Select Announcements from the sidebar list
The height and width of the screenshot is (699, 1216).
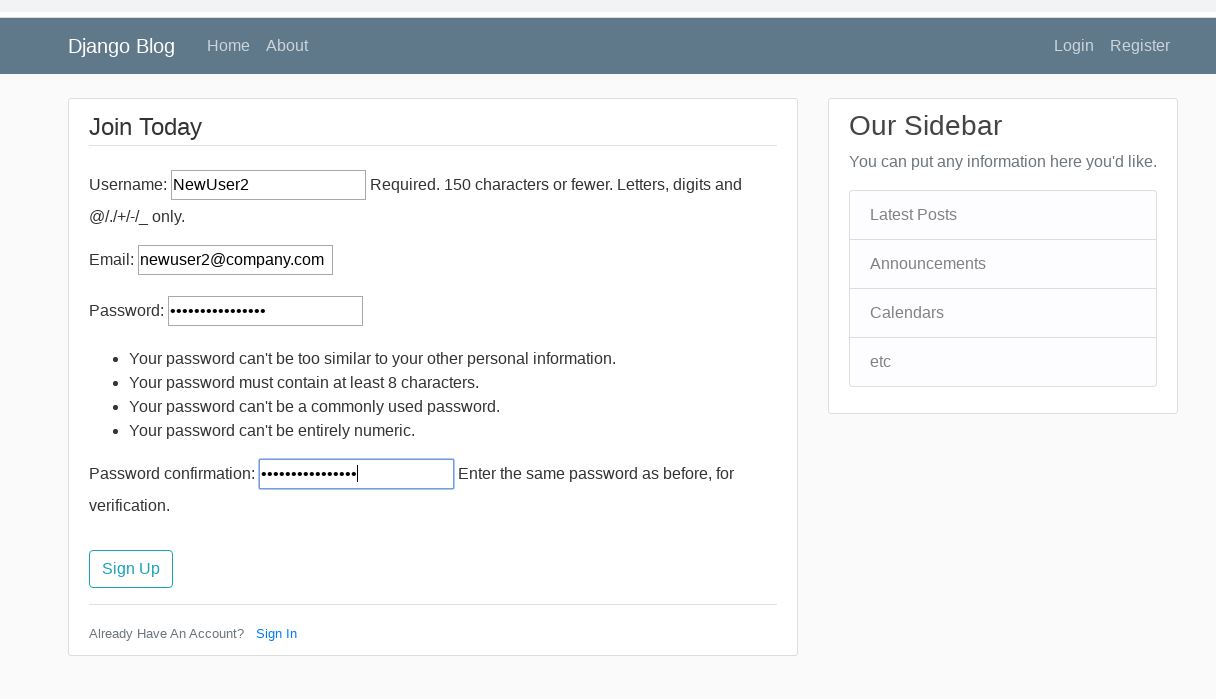[x=927, y=264]
